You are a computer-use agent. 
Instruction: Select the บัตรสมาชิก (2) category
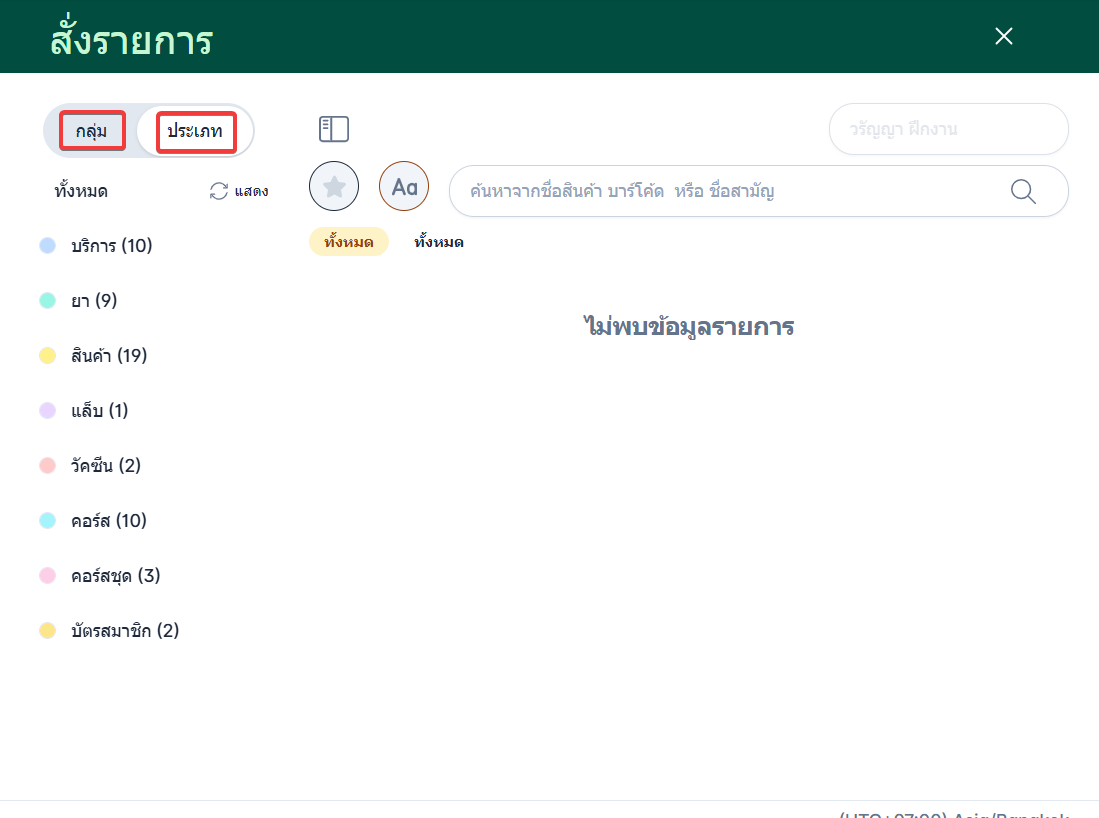point(125,631)
